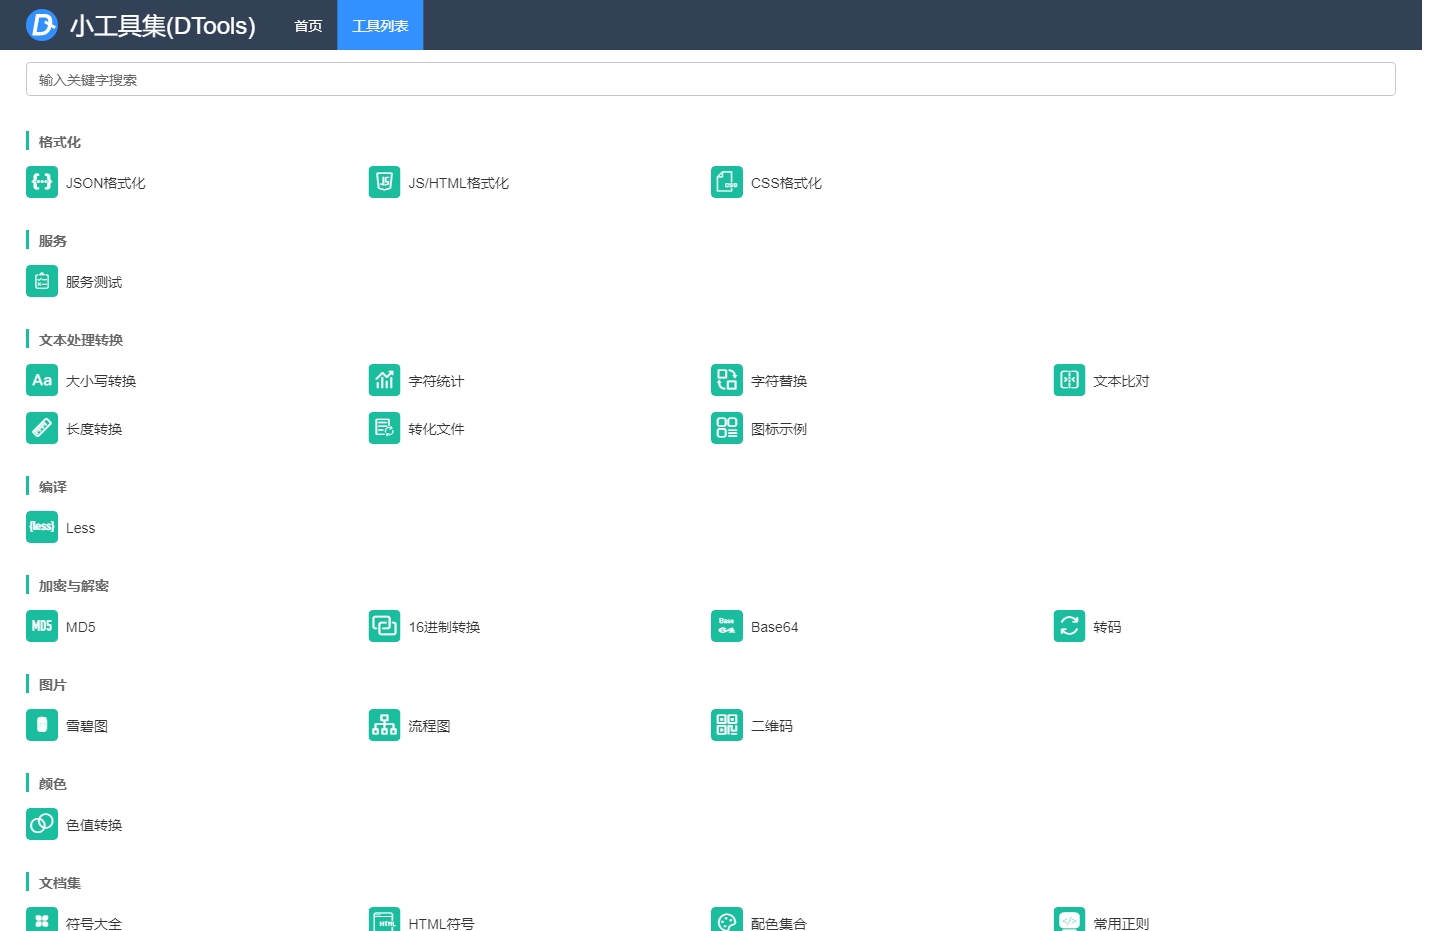Open the 转化文件 icon

[x=384, y=428]
